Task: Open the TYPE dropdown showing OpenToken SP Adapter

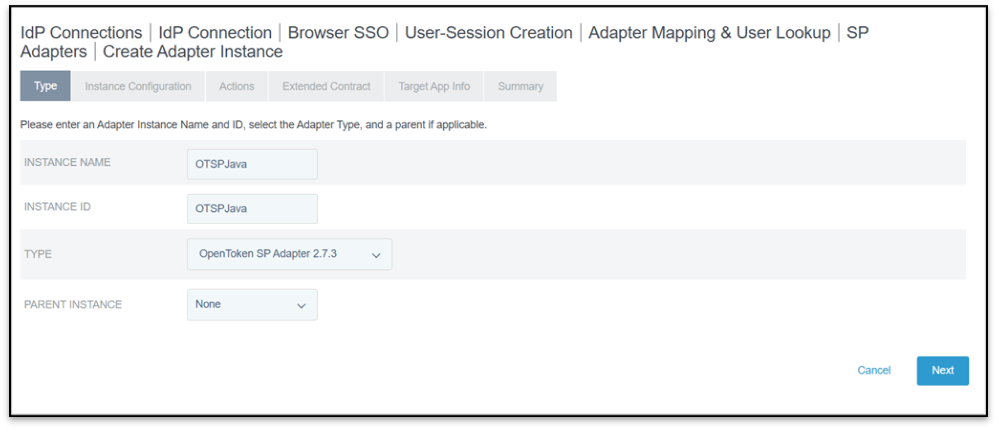Action: click(289, 254)
